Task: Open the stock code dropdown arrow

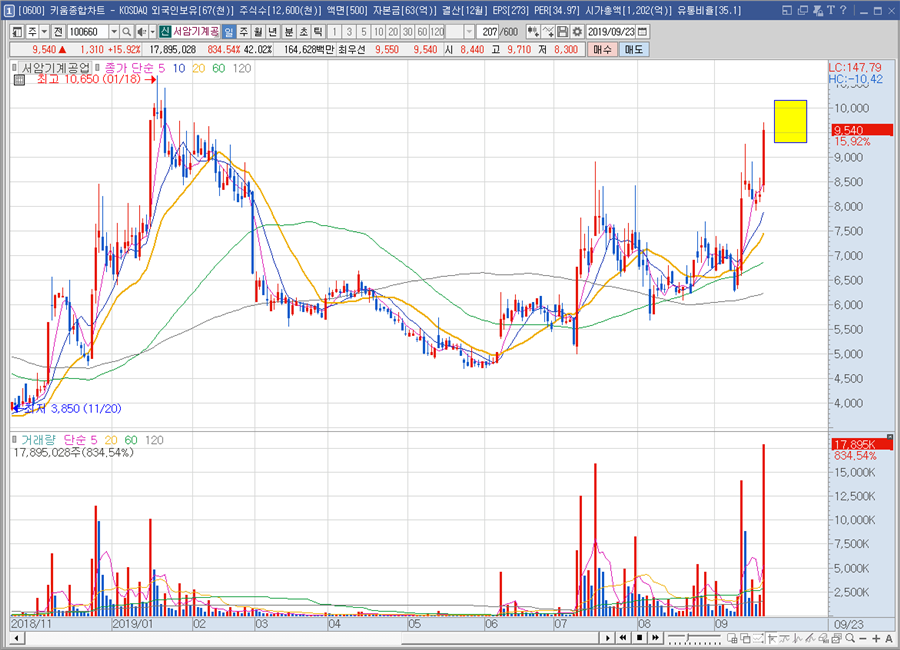Action: click(114, 32)
